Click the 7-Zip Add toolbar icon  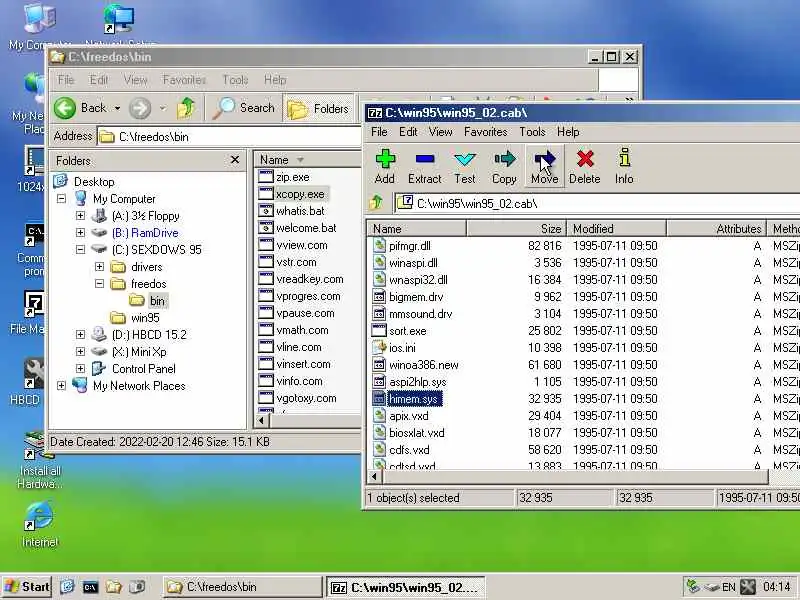click(x=385, y=166)
